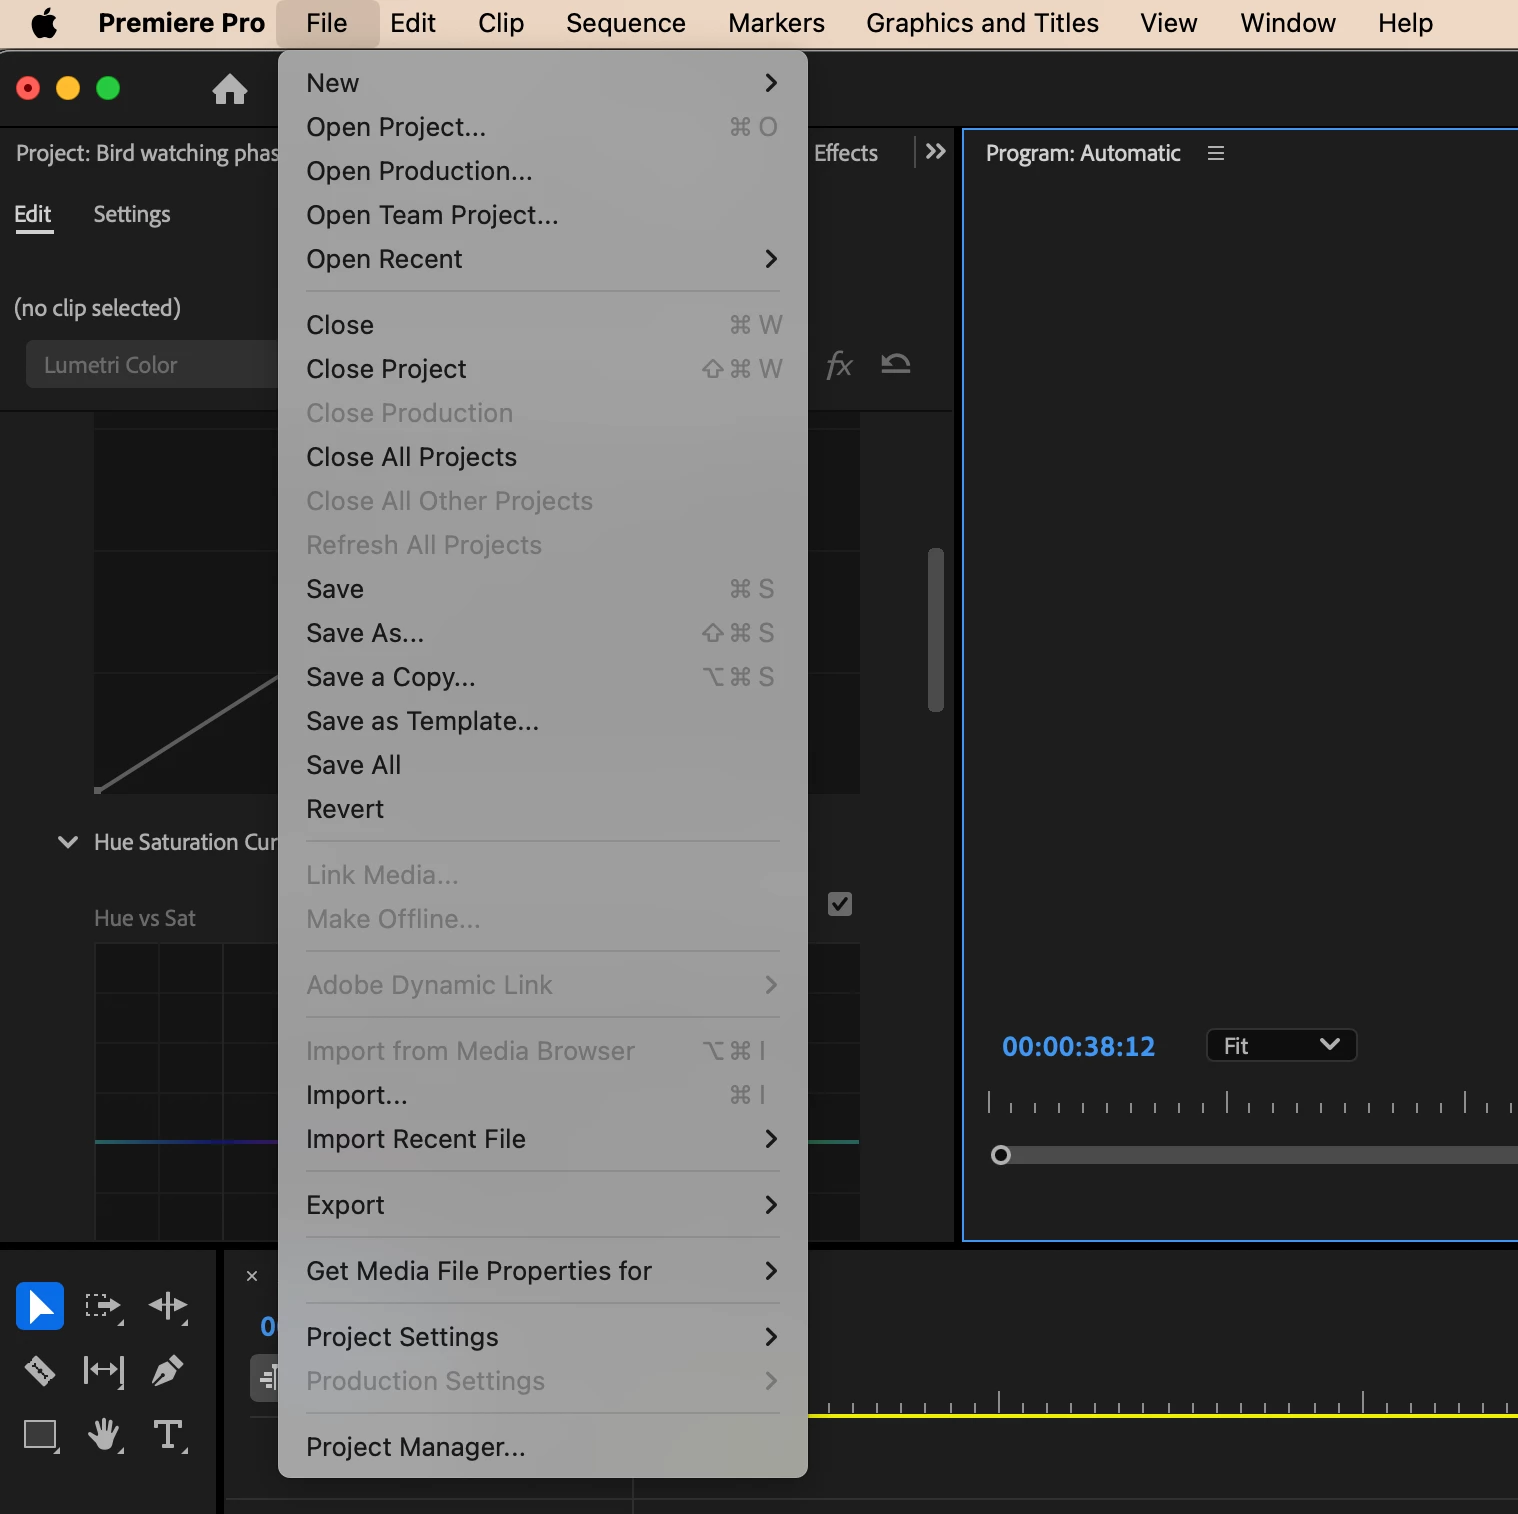The width and height of the screenshot is (1518, 1514).
Task: Choose Project Manager... menu item
Action: tap(542, 1447)
